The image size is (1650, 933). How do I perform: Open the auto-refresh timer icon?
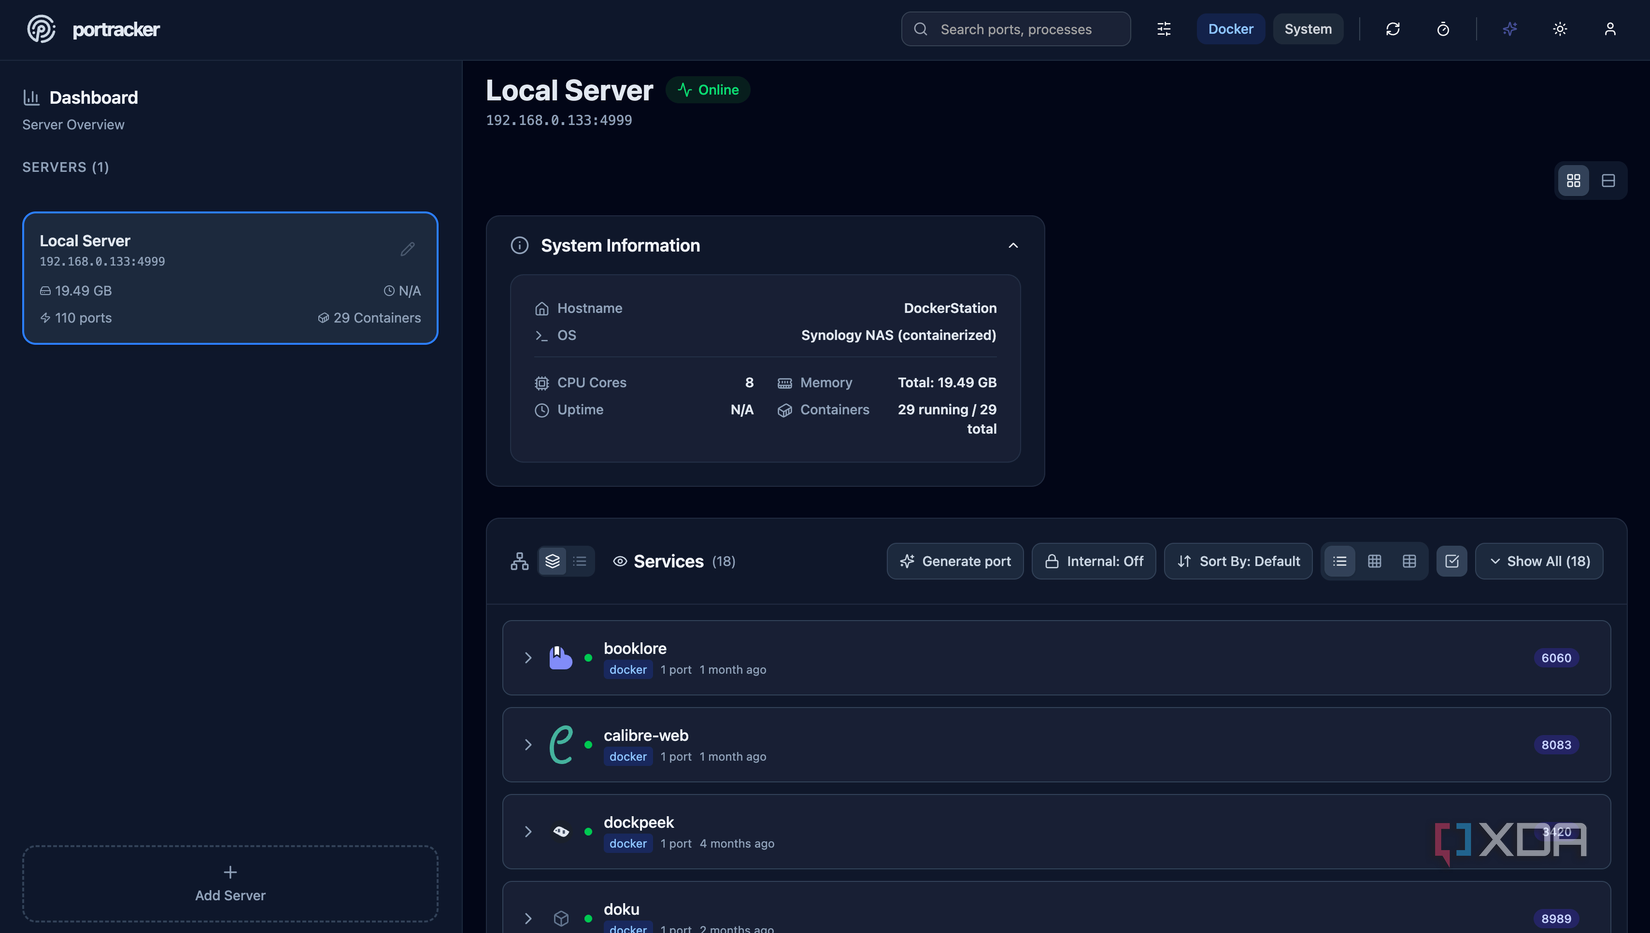1443,29
